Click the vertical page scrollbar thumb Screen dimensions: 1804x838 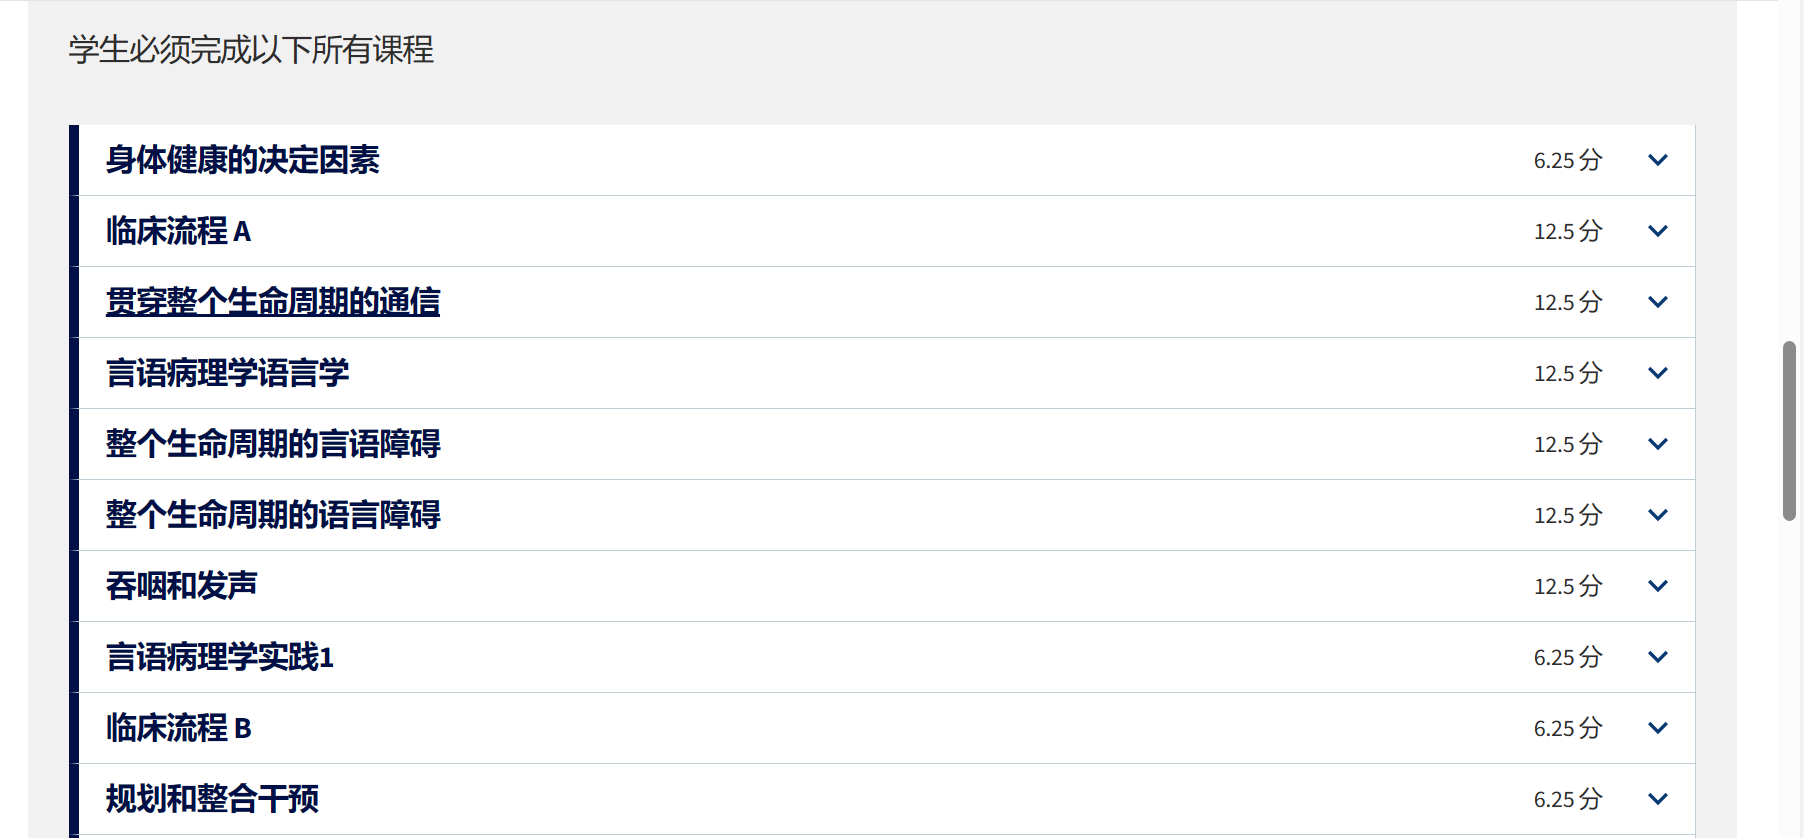click(x=1789, y=431)
